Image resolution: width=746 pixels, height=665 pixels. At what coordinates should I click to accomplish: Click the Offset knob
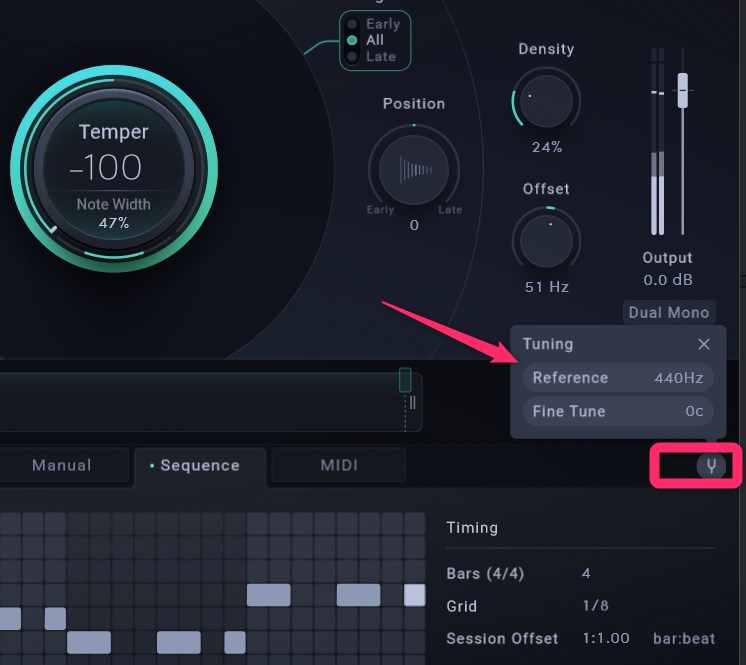click(546, 238)
